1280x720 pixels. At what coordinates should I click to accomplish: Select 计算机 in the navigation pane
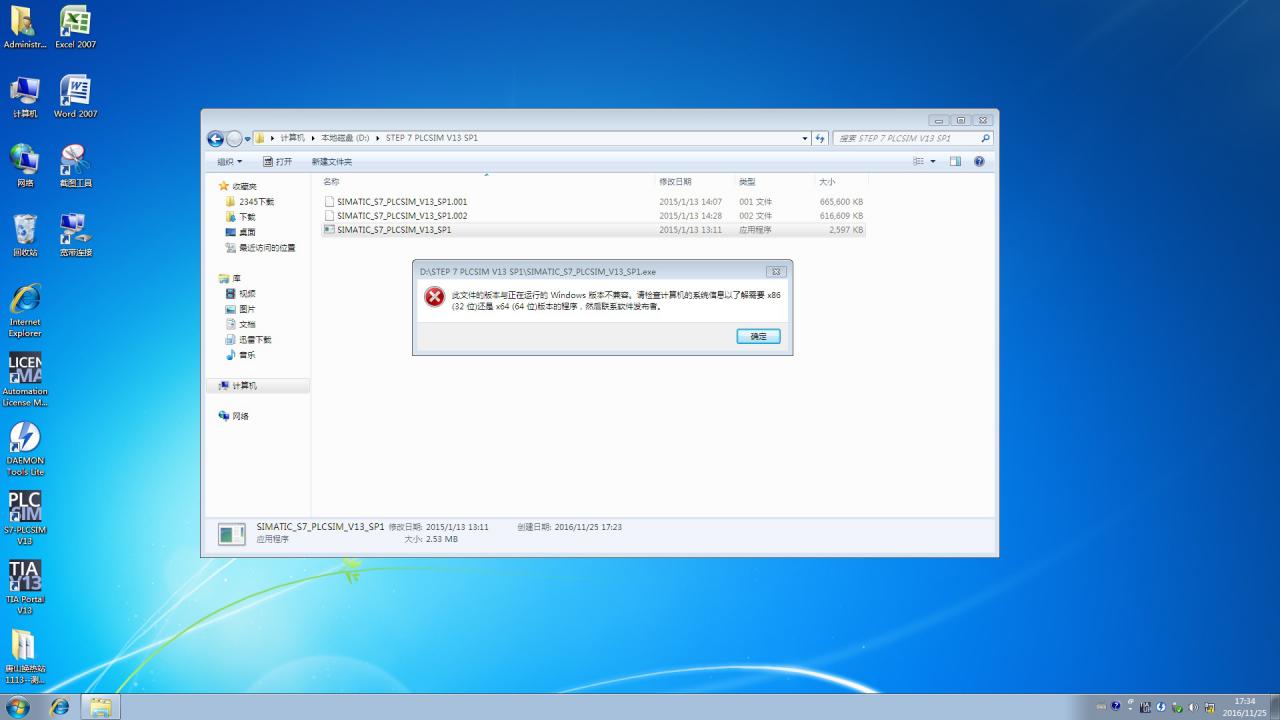pyautogui.click(x=244, y=386)
